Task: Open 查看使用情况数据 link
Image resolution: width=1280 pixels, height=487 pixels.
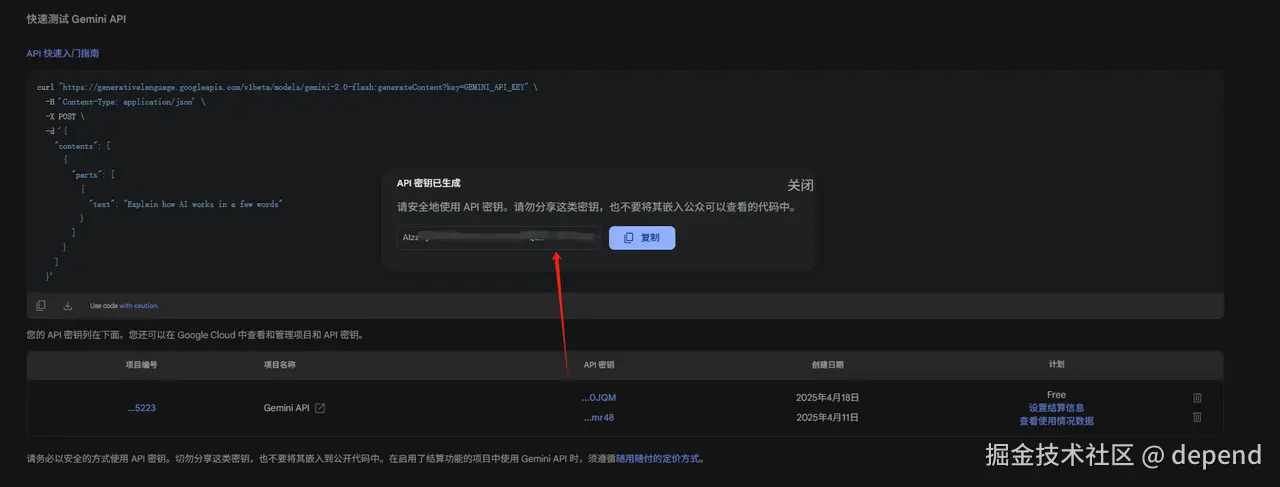Action: [1056, 421]
